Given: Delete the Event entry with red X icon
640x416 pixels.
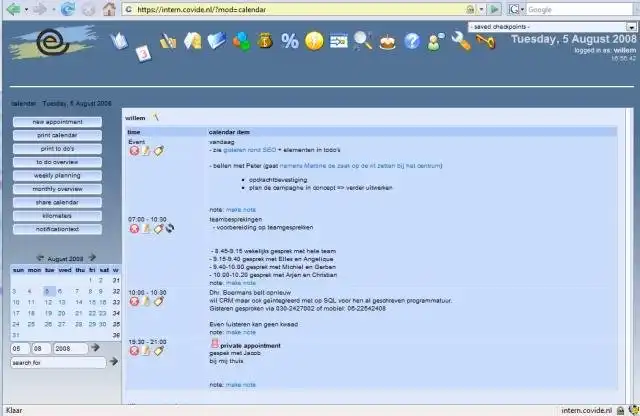Looking at the screenshot, I should [134, 151].
